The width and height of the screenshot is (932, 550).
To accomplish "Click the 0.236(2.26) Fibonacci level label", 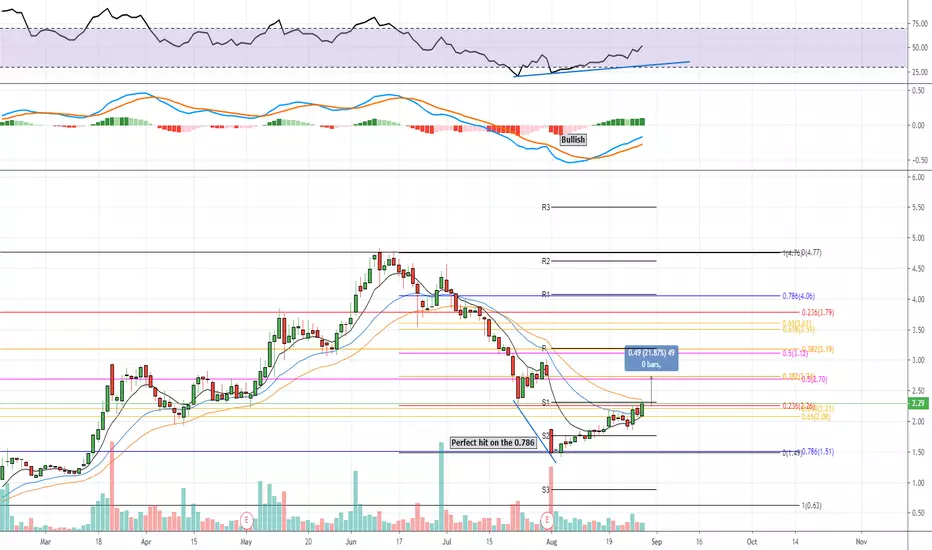I will click(798, 406).
